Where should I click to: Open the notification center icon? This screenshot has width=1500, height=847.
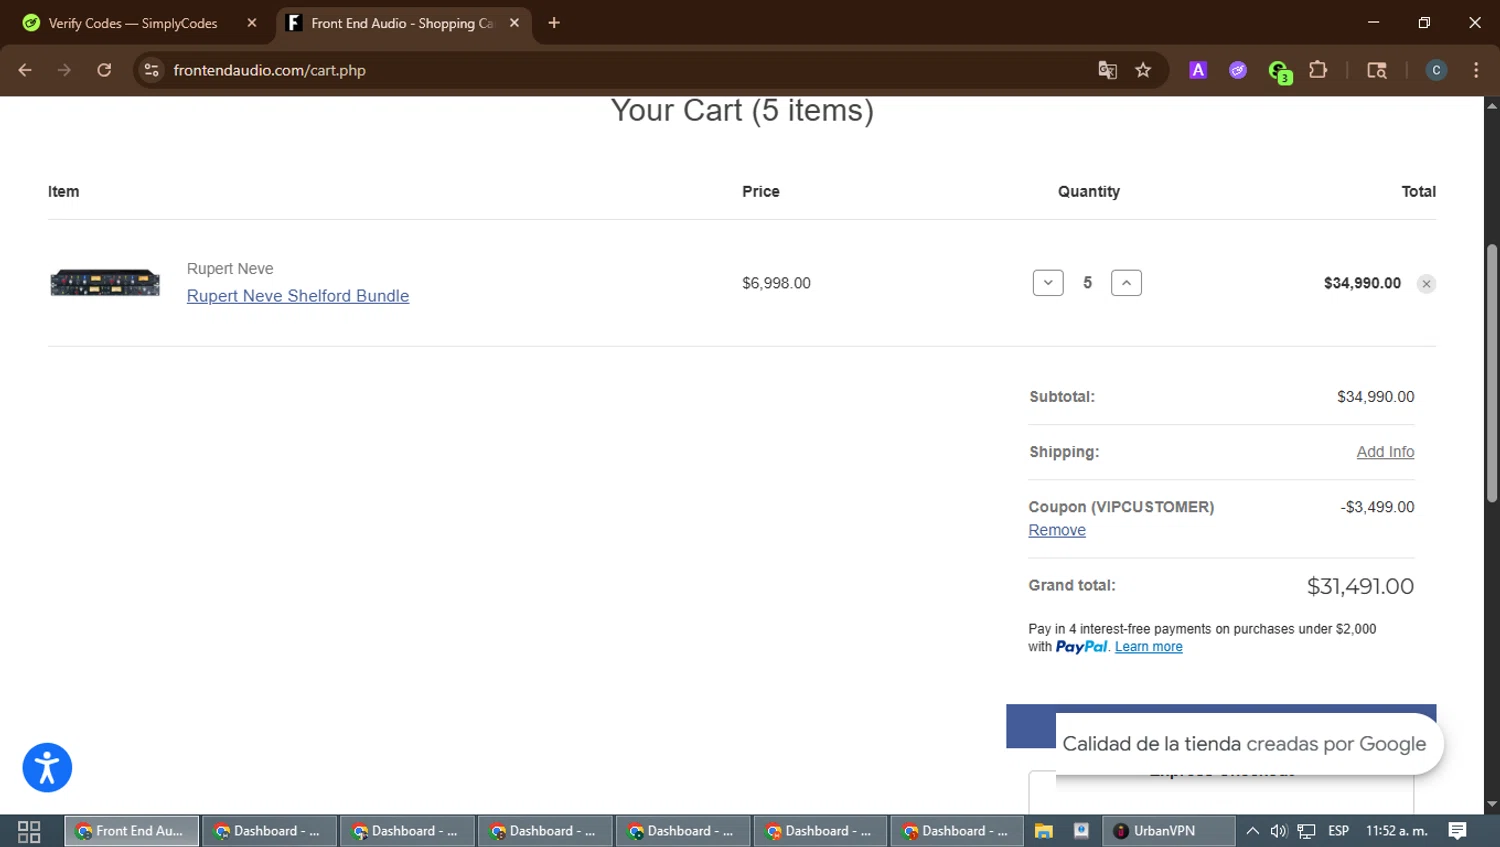1458,831
